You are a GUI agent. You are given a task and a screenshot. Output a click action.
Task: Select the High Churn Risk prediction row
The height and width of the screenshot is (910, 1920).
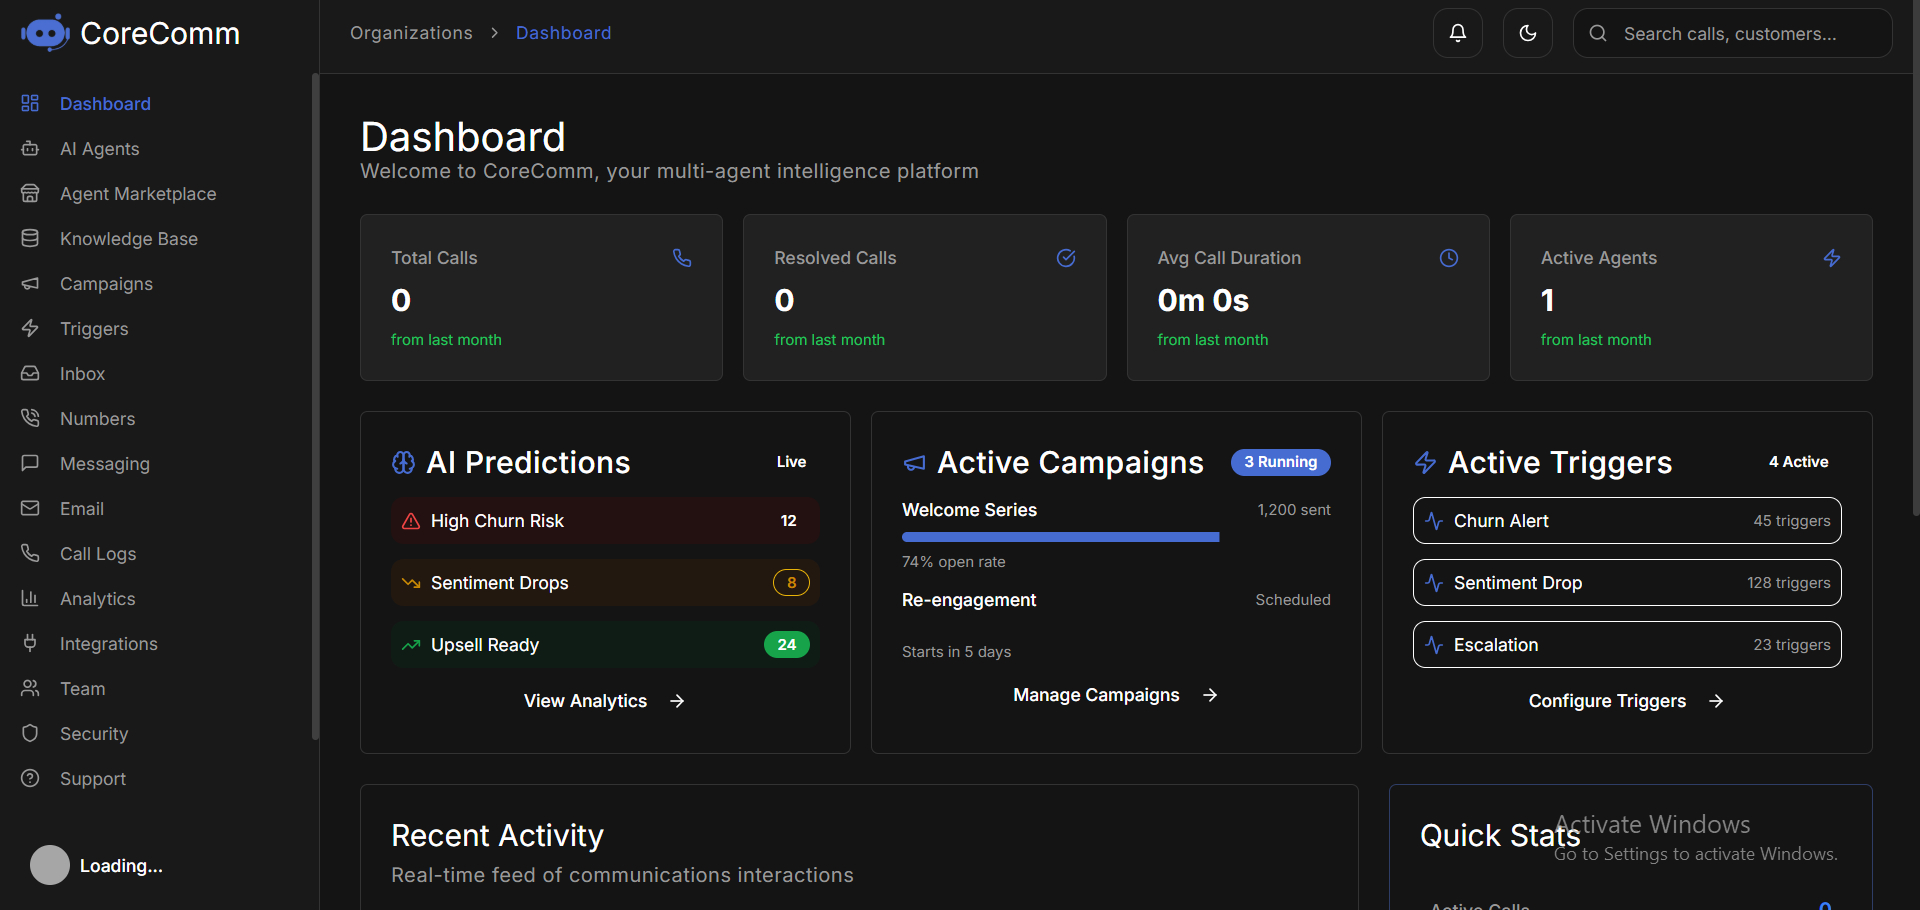604,521
